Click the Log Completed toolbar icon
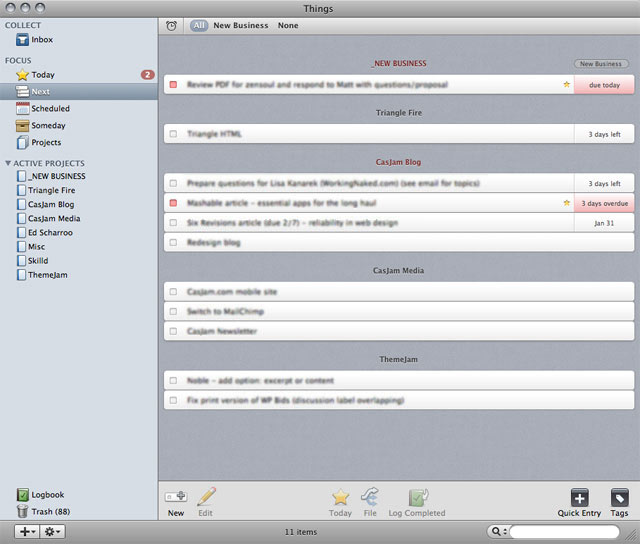The height and width of the screenshot is (544, 640). coord(417,497)
